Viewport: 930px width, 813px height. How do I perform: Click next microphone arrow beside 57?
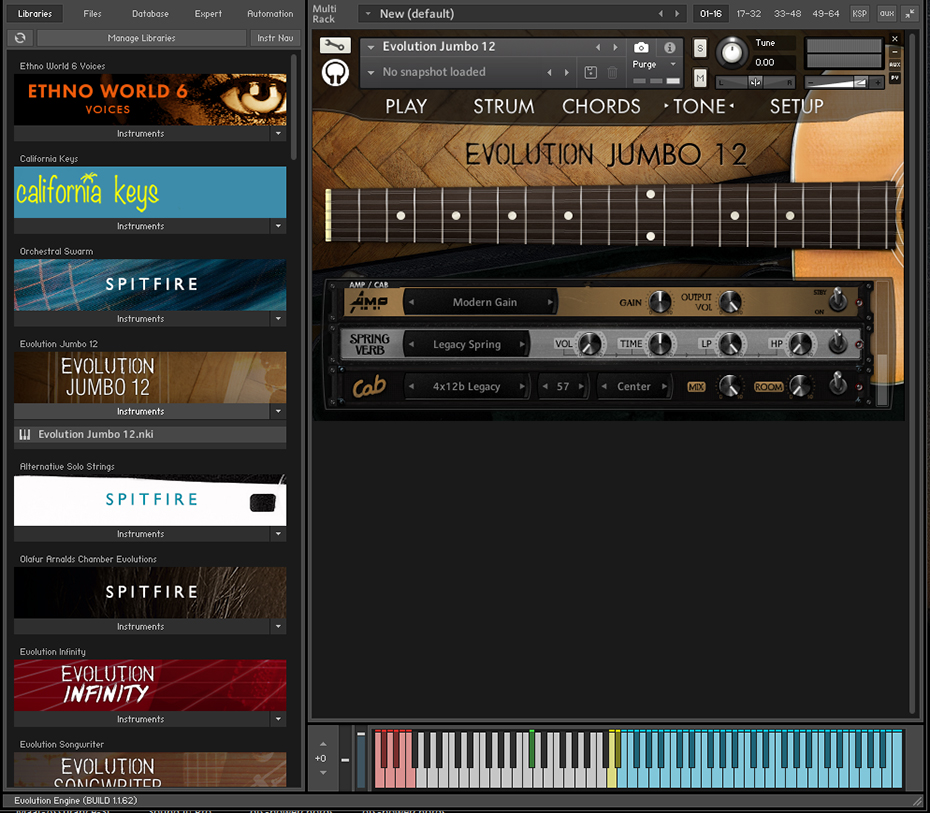pos(581,387)
